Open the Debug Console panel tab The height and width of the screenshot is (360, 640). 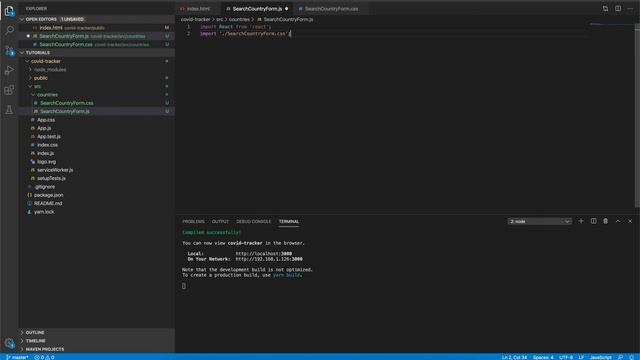coord(253,222)
